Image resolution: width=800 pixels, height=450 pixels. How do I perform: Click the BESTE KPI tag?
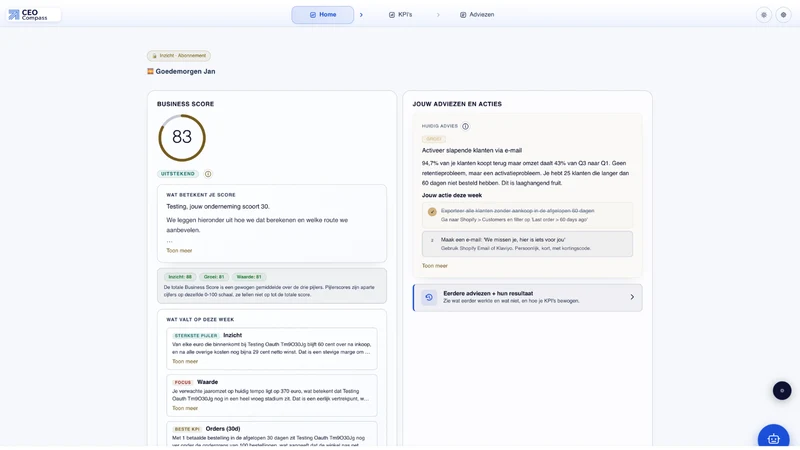tap(187, 429)
